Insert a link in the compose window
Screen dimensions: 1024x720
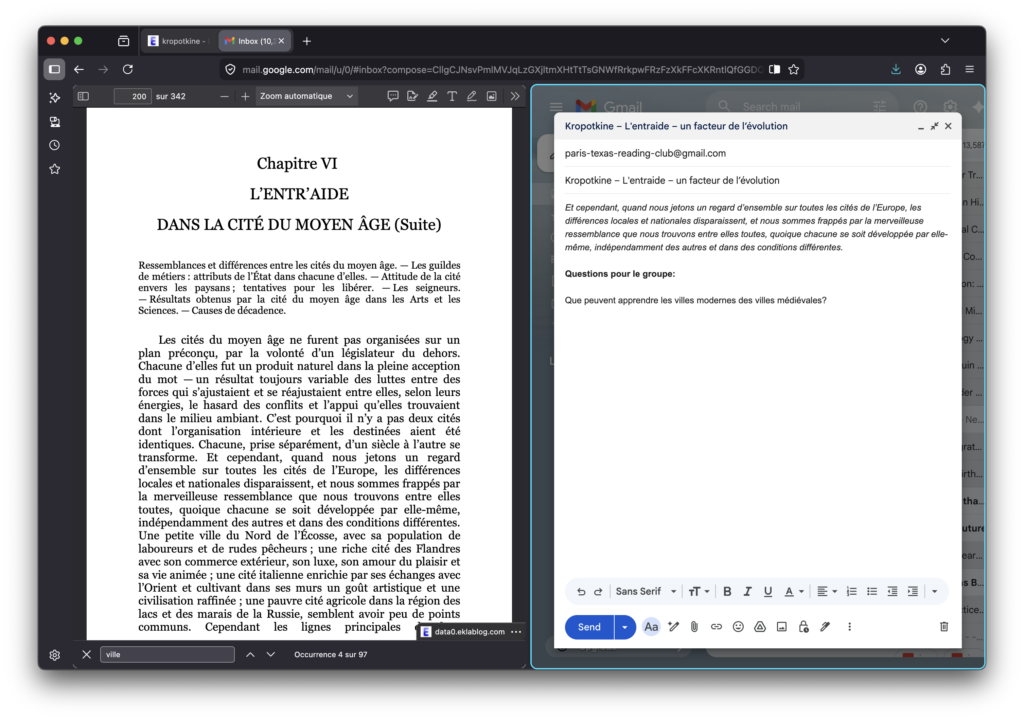(715, 627)
